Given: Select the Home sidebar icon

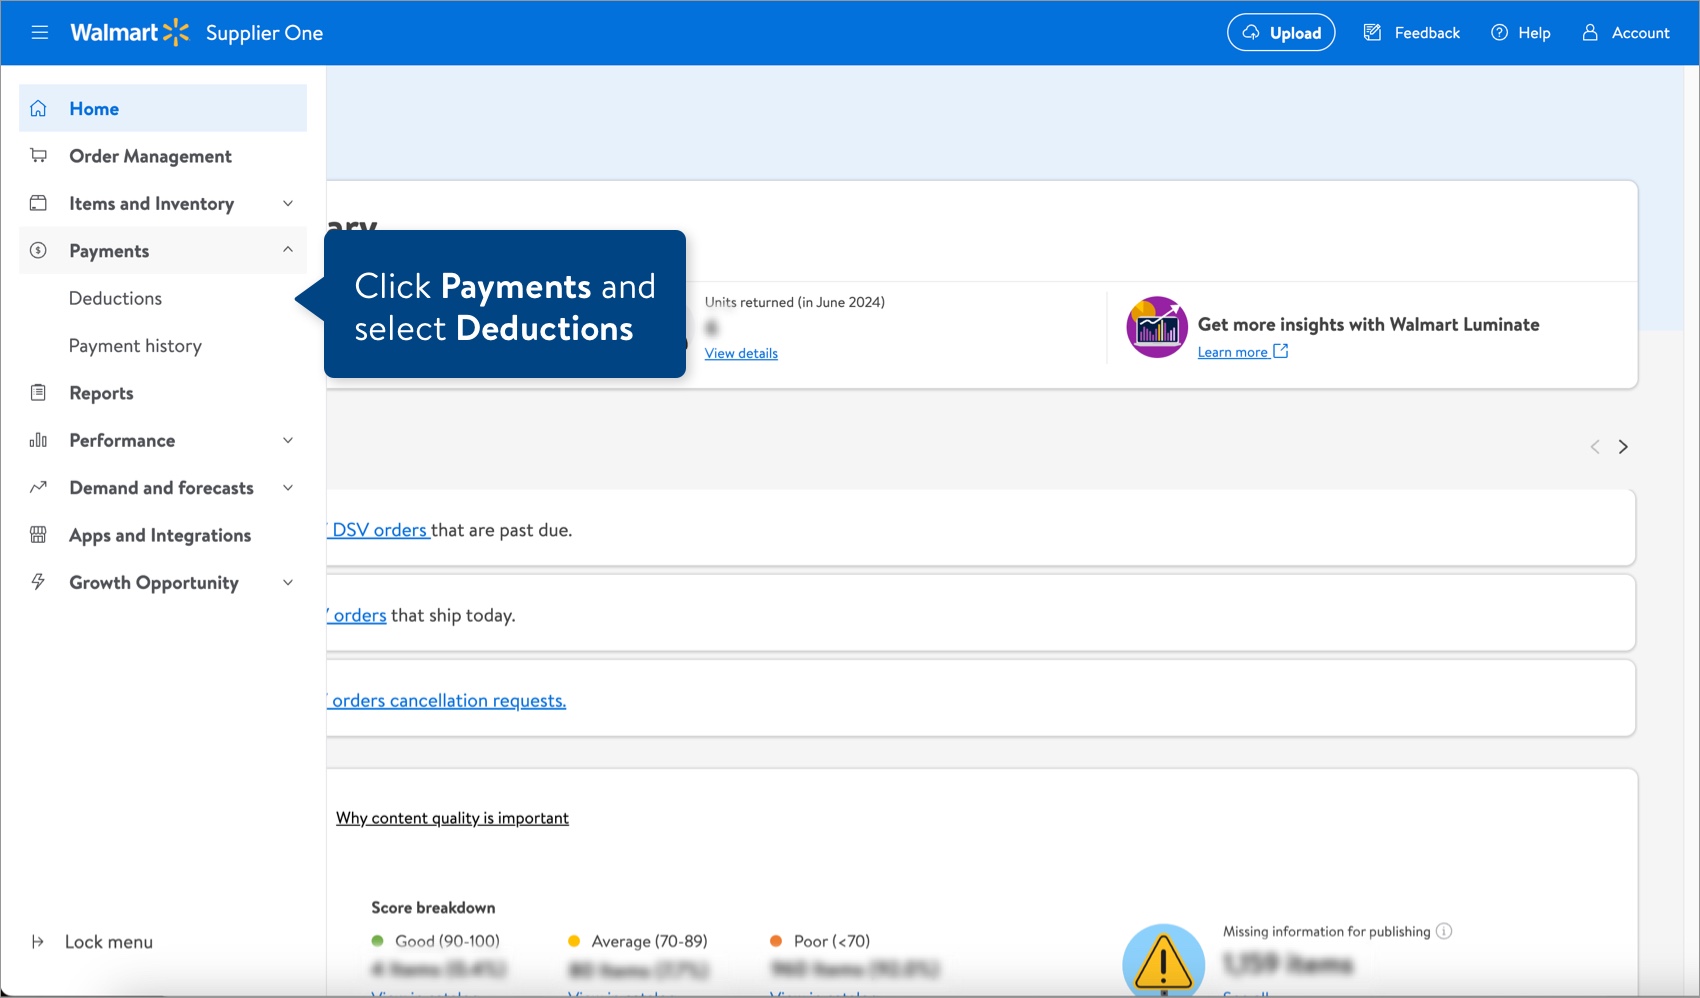Looking at the screenshot, I should (x=39, y=108).
